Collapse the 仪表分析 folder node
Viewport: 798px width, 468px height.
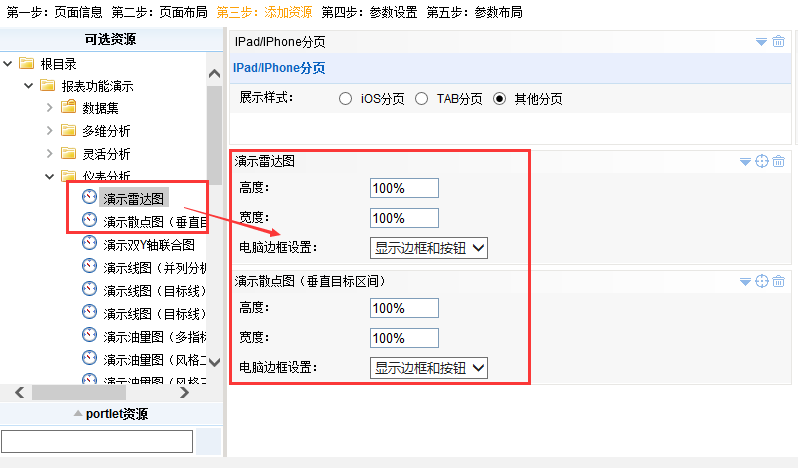point(49,177)
